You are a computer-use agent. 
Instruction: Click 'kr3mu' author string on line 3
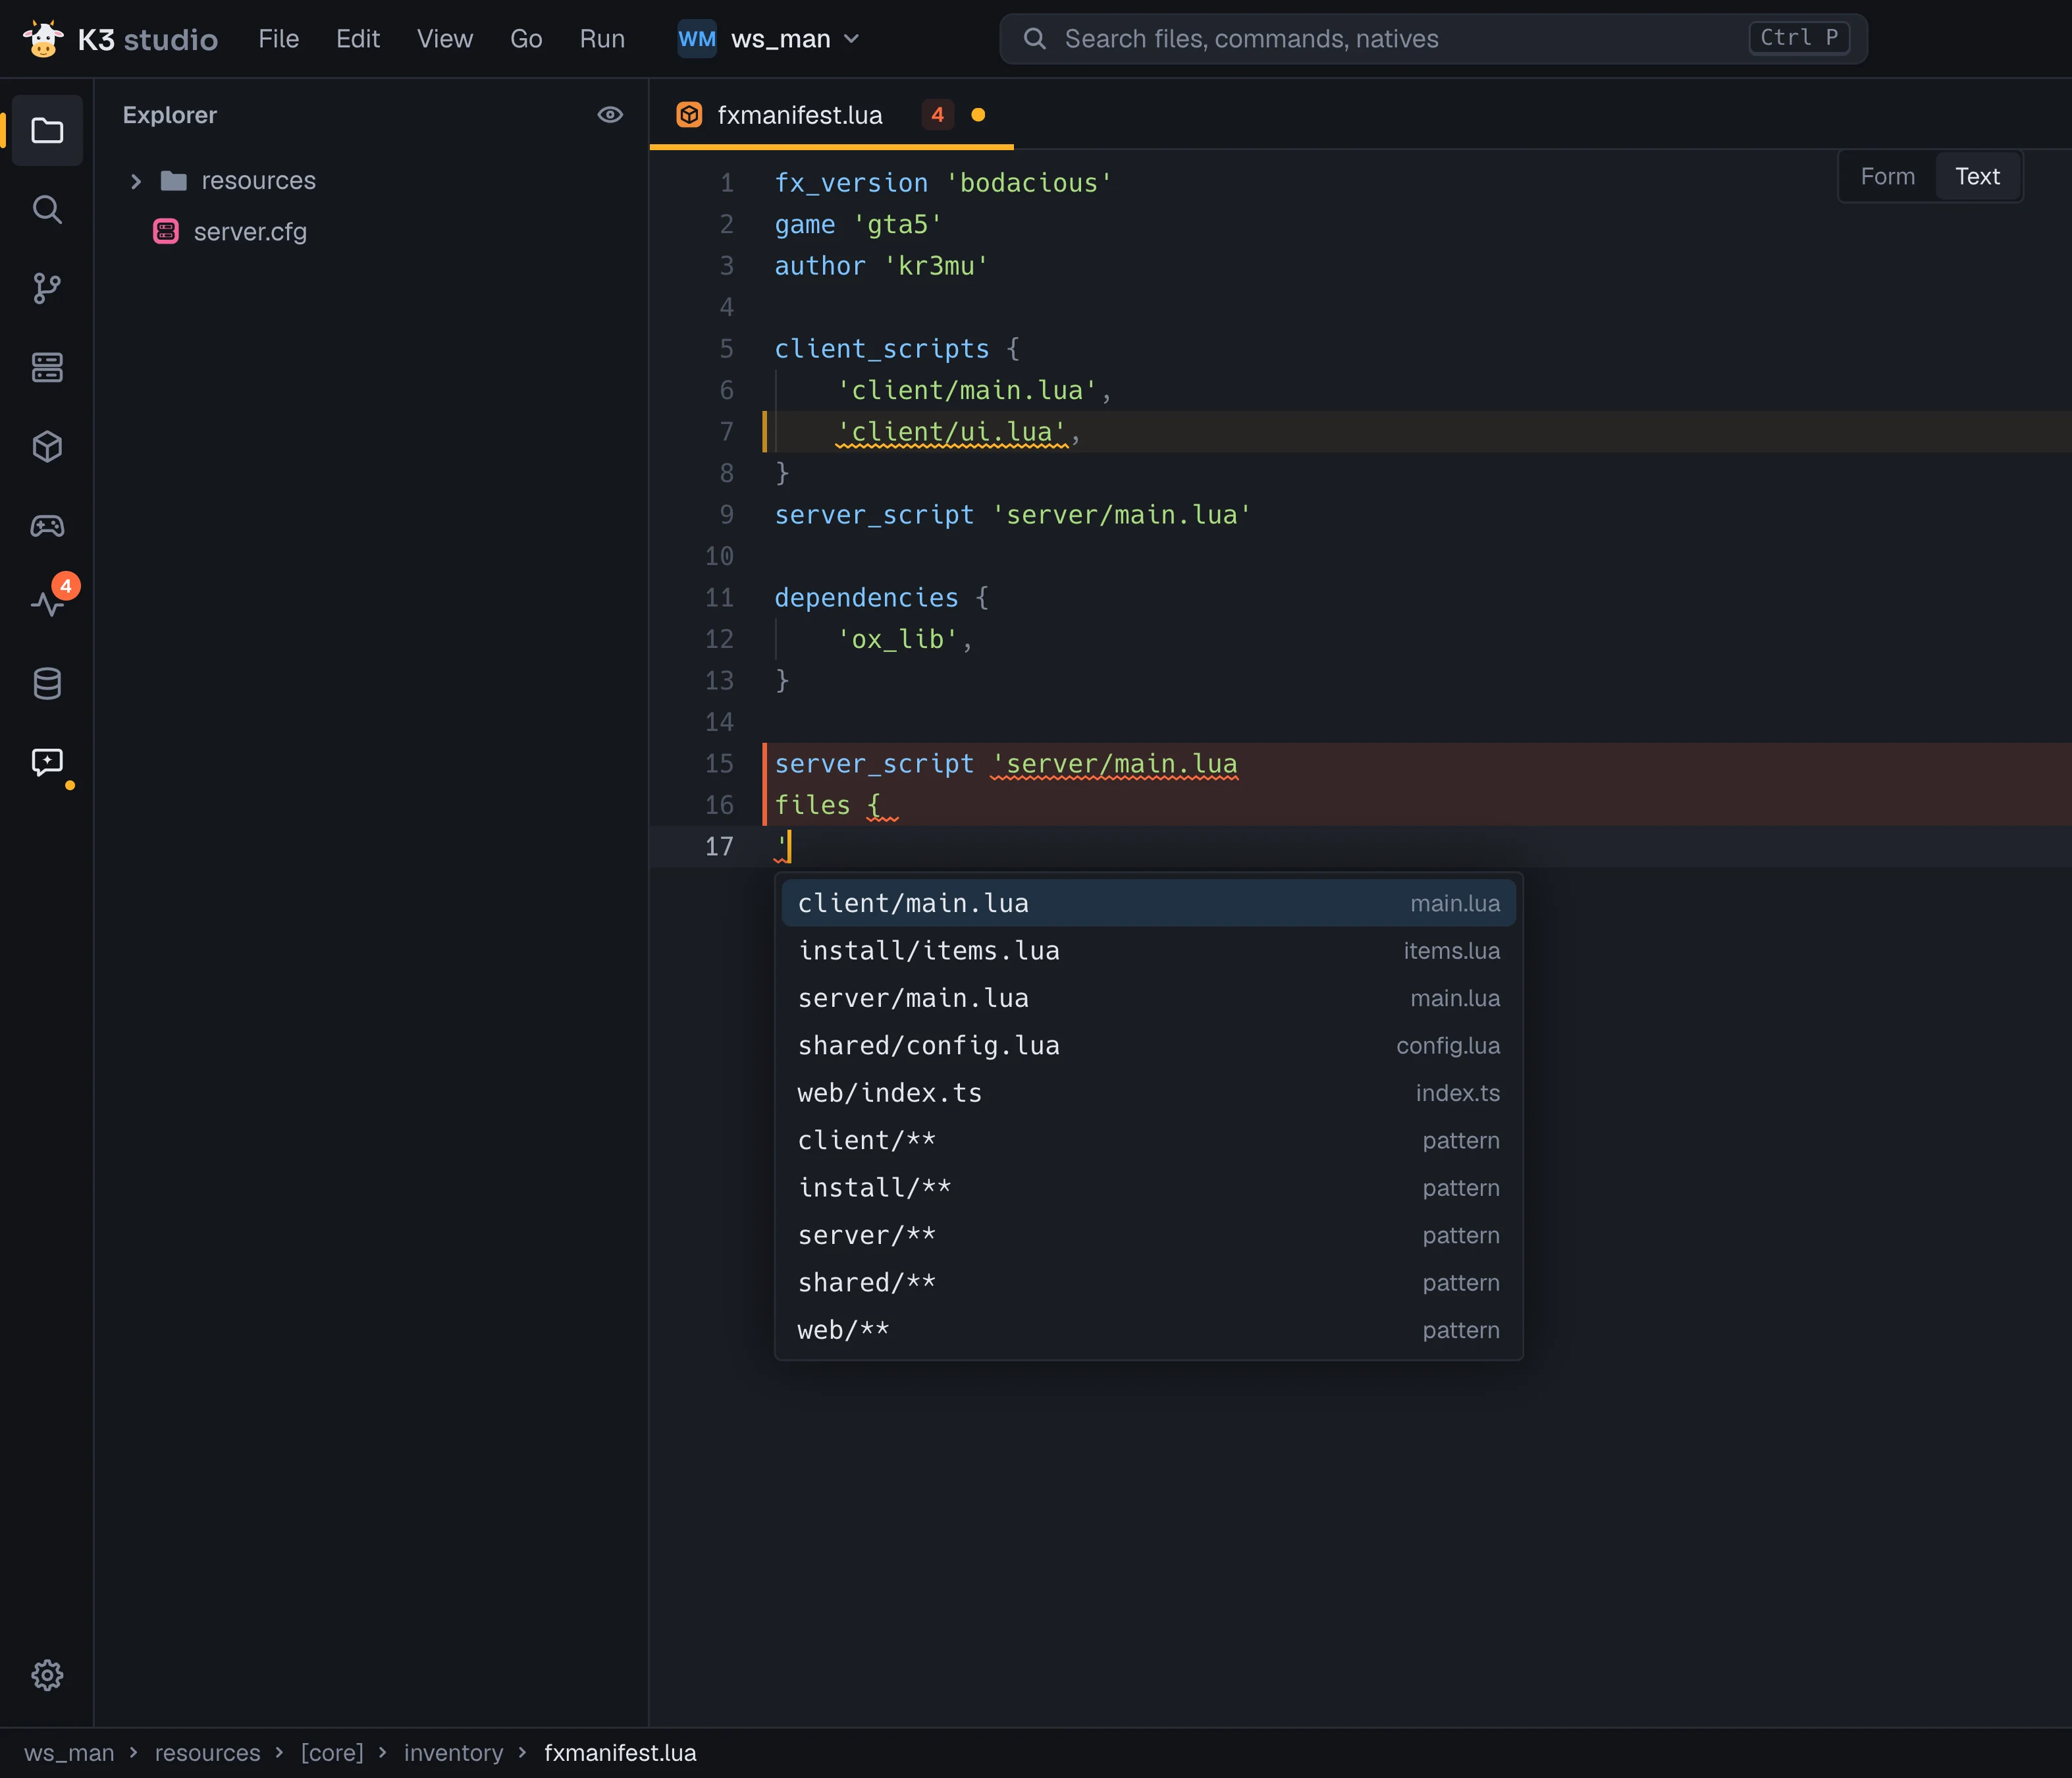(x=936, y=266)
